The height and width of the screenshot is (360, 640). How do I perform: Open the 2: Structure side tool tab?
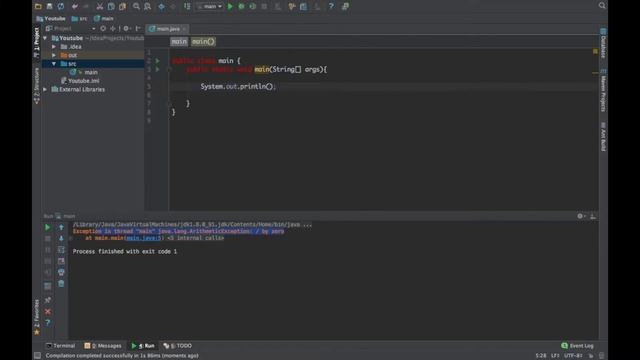[37, 86]
